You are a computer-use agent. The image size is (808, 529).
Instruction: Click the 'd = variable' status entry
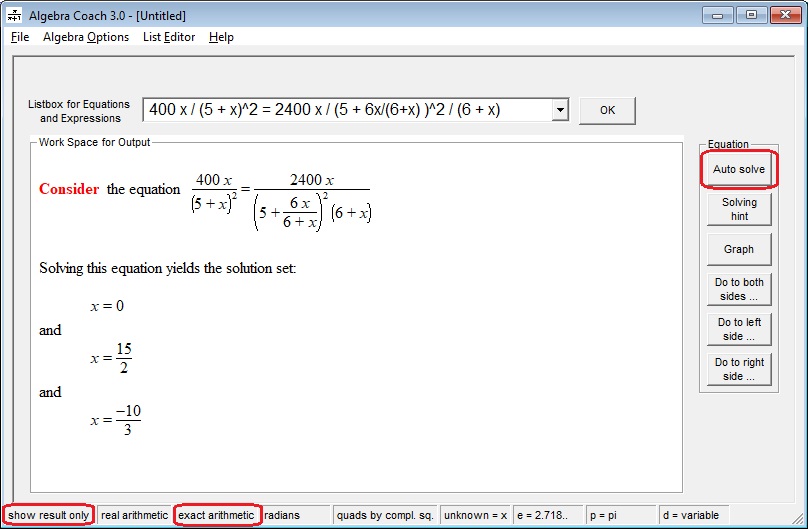(x=695, y=515)
